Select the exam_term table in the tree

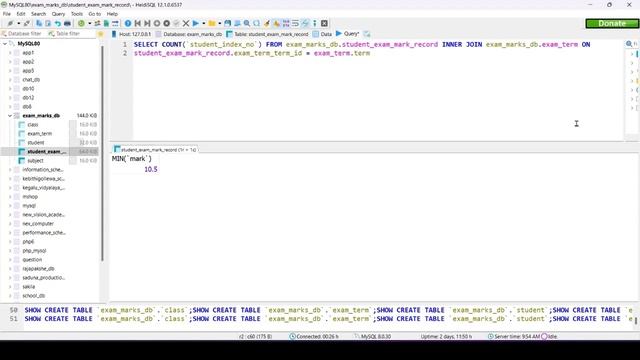[40, 133]
